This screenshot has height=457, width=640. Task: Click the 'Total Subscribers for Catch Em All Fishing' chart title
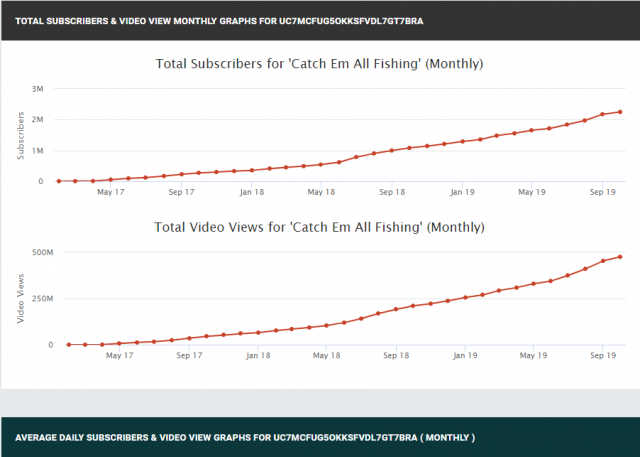(x=319, y=64)
